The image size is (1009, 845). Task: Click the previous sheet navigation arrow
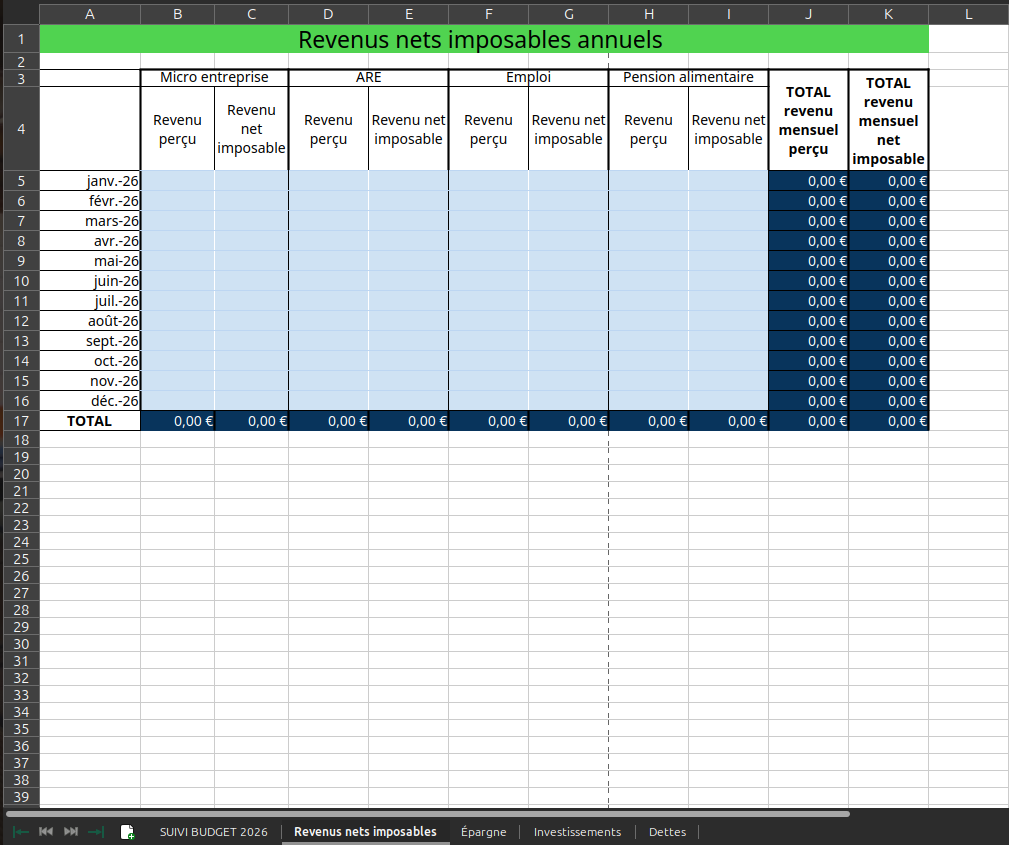[x=46, y=831]
